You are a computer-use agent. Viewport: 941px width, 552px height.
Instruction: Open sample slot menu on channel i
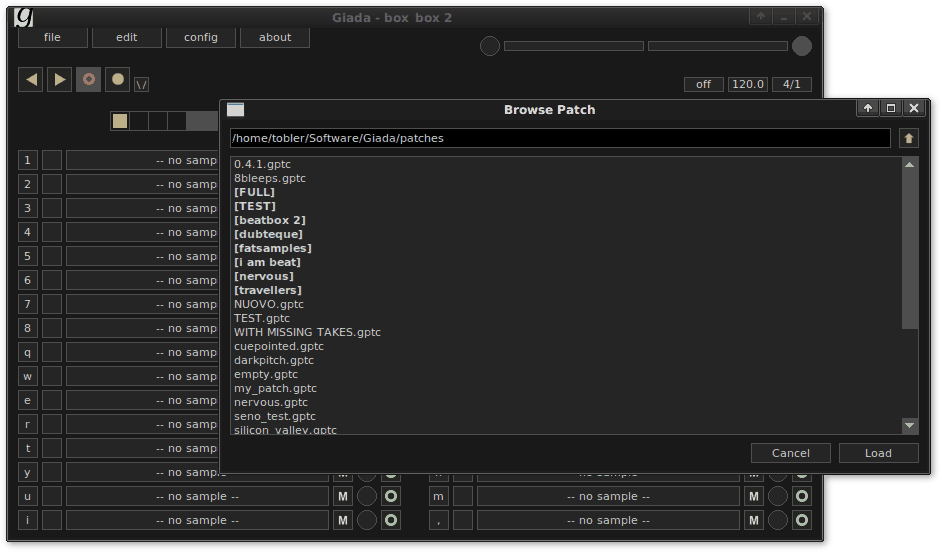(x=197, y=520)
